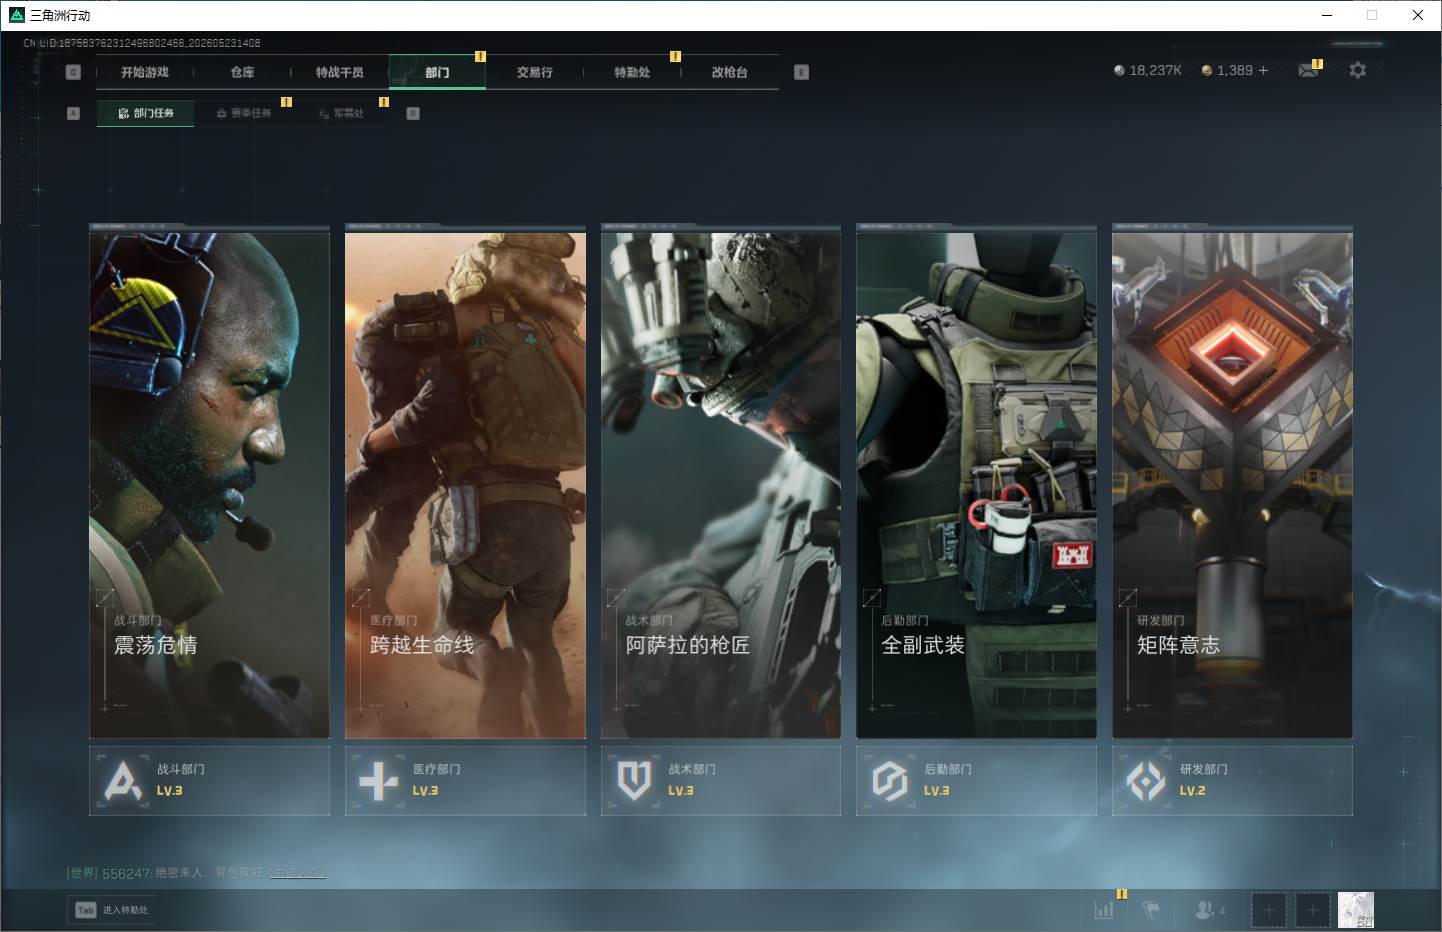This screenshot has width=1442, height=932.
Task: Open the mail envelope icon
Action: coord(1308,70)
